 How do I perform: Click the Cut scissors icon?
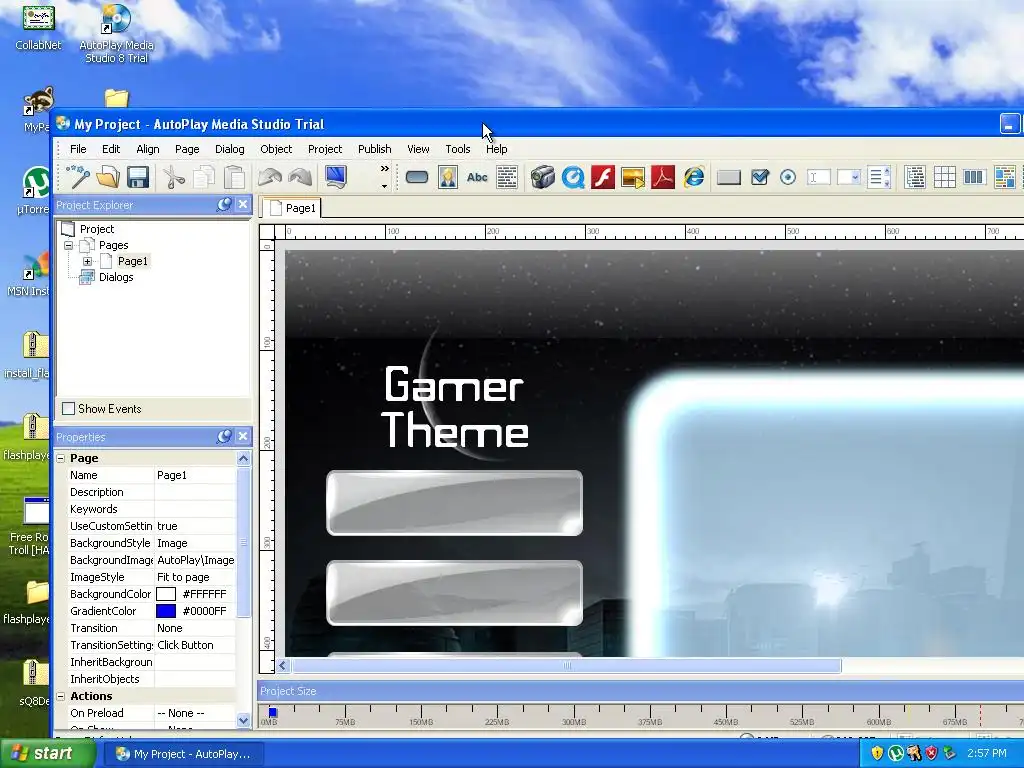173,177
